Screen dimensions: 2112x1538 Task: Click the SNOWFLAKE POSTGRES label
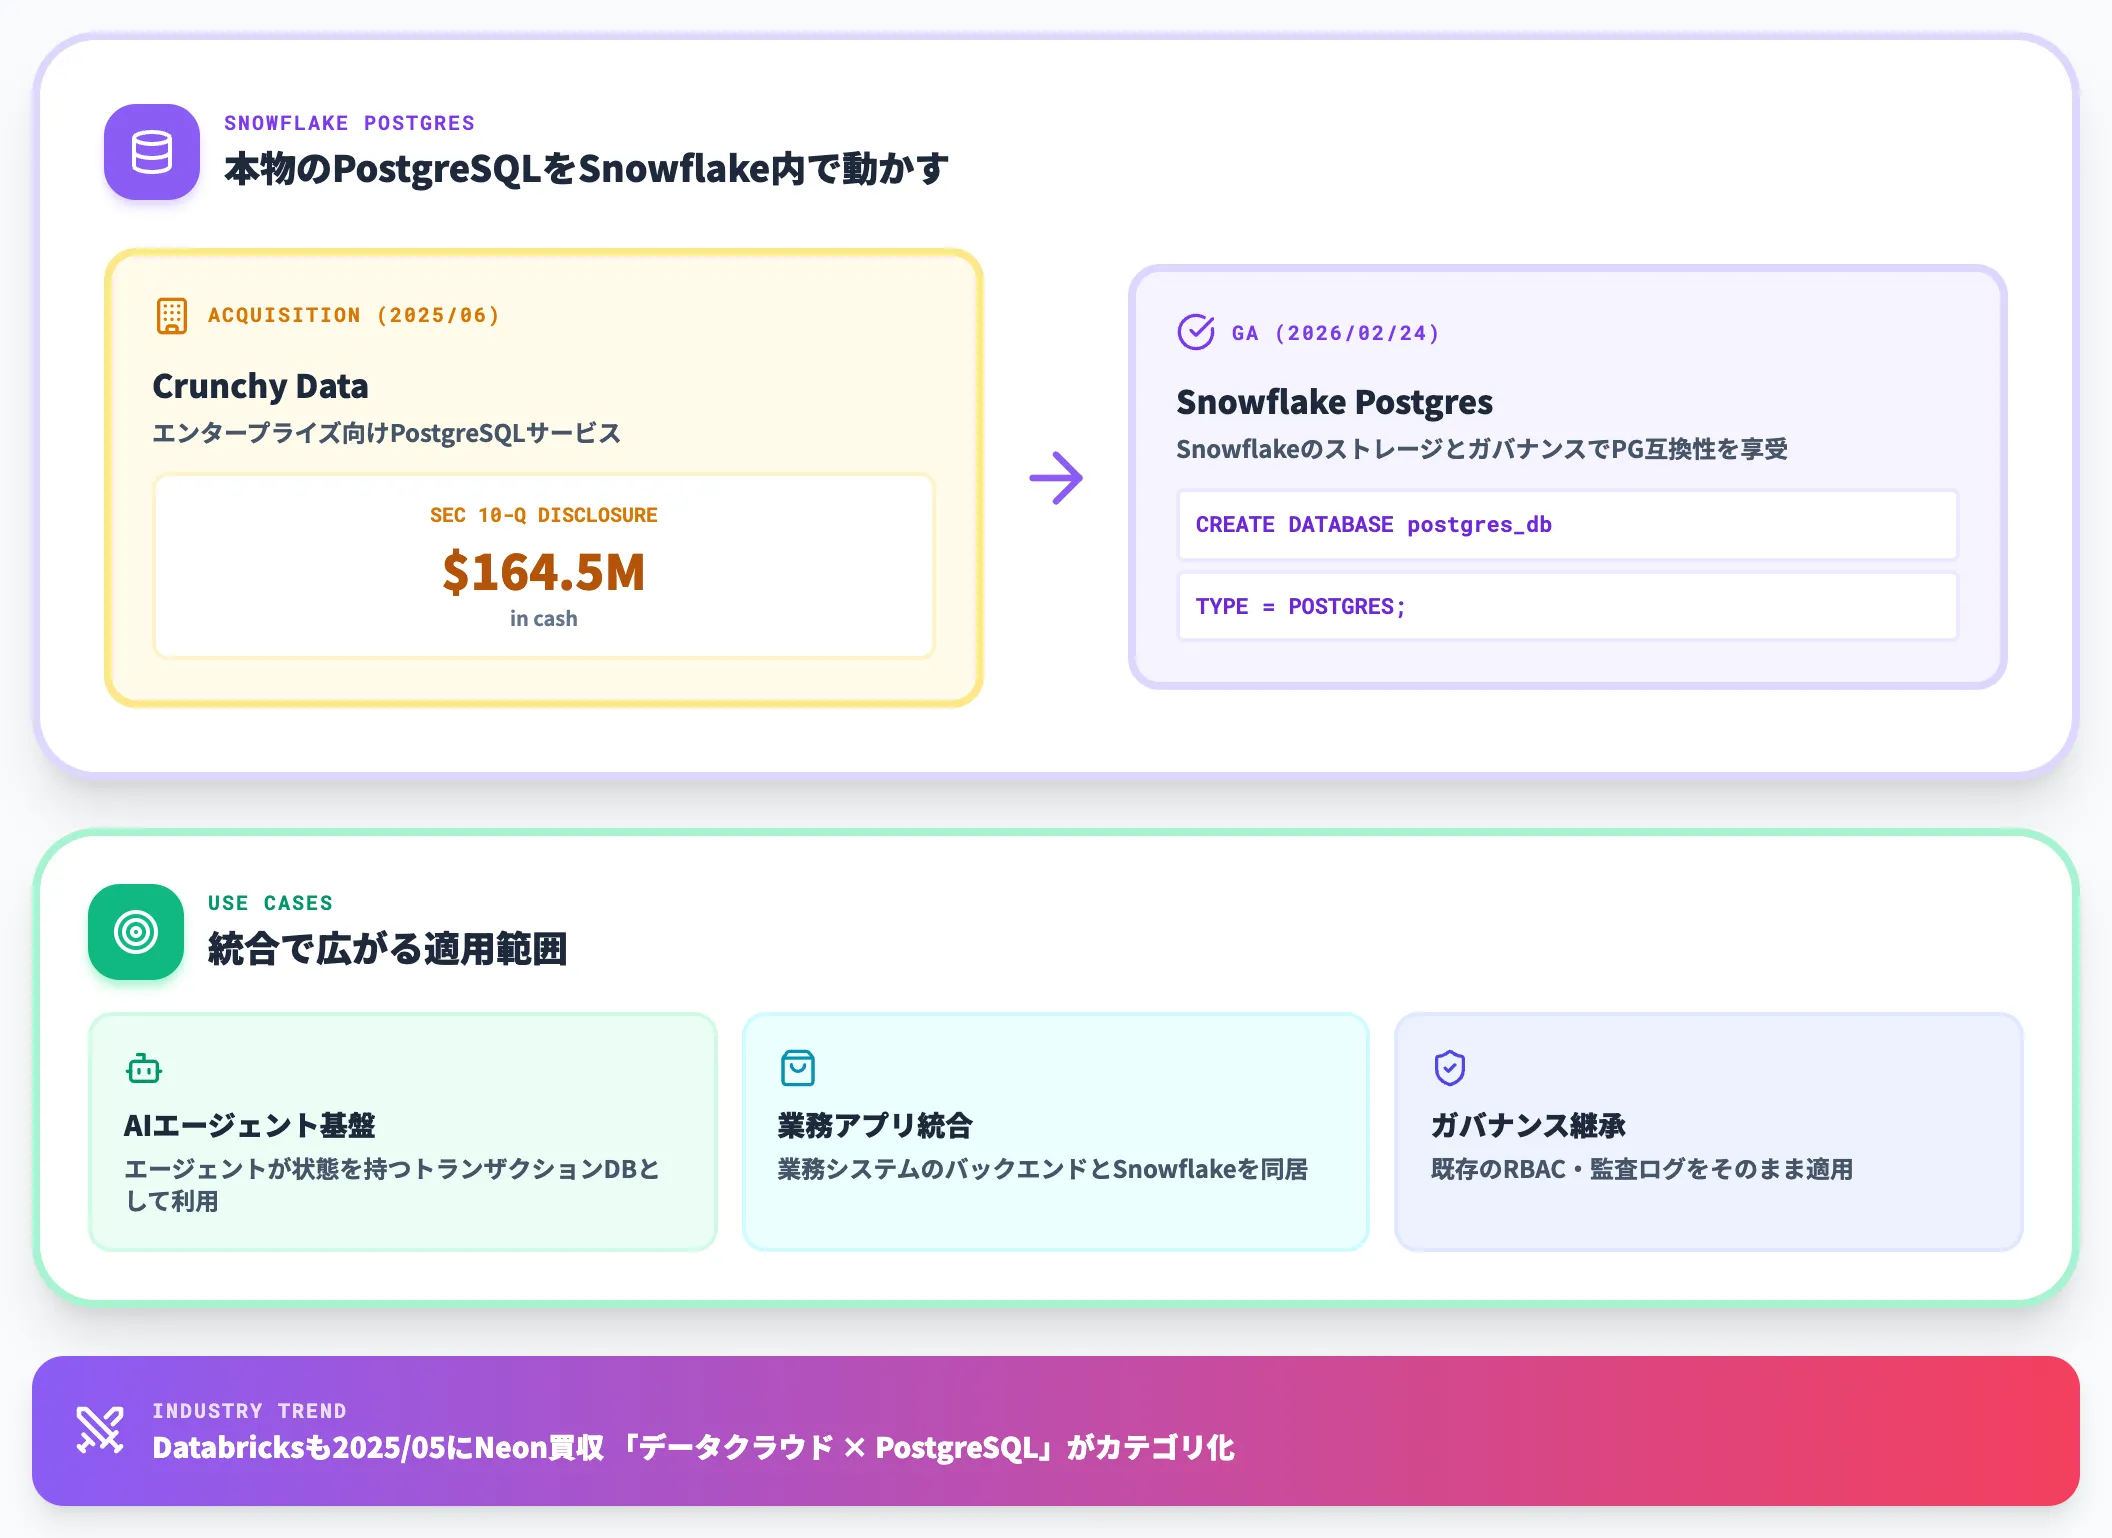click(349, 123)
